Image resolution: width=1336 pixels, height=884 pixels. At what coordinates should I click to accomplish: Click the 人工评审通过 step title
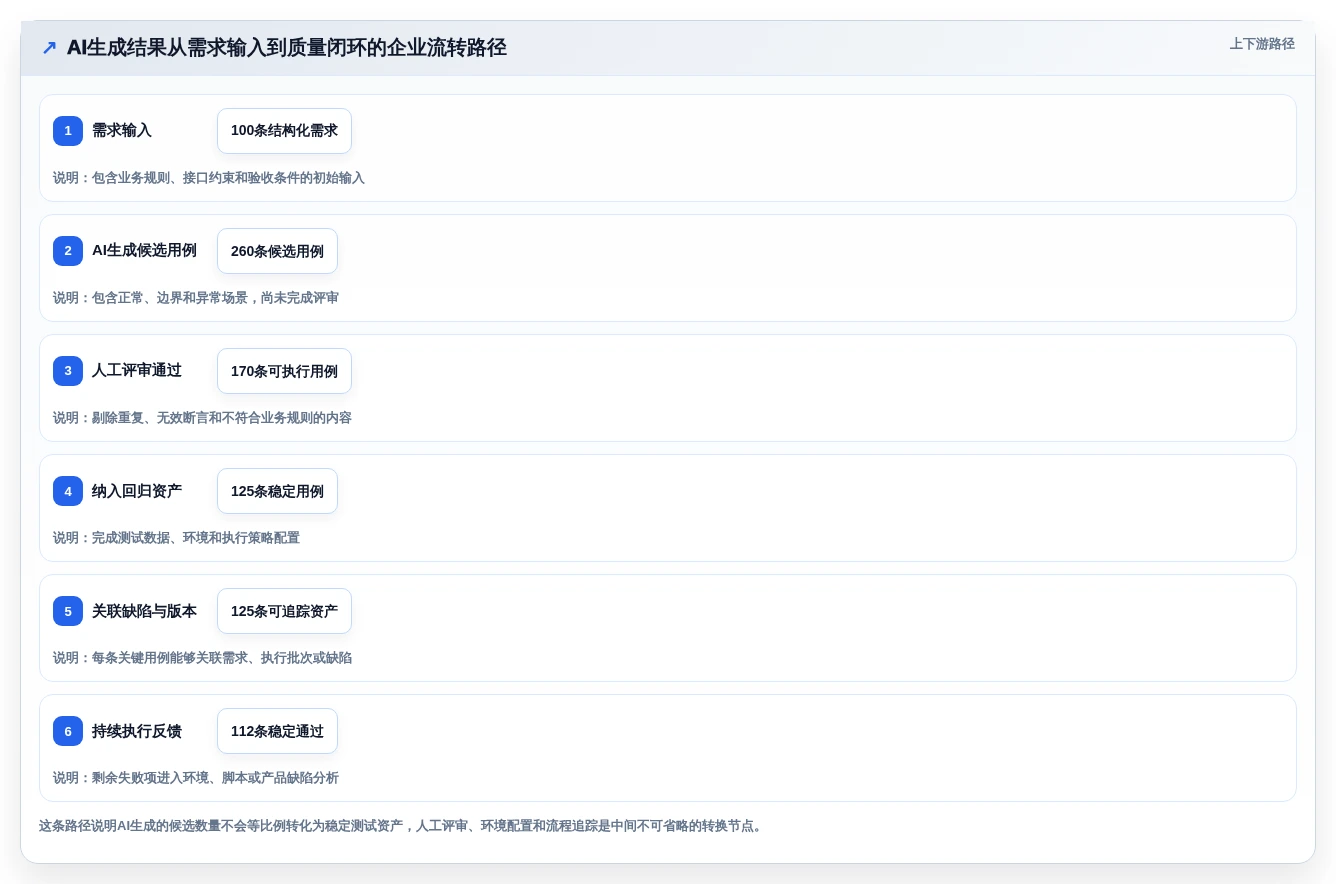[x=137, y=370]
